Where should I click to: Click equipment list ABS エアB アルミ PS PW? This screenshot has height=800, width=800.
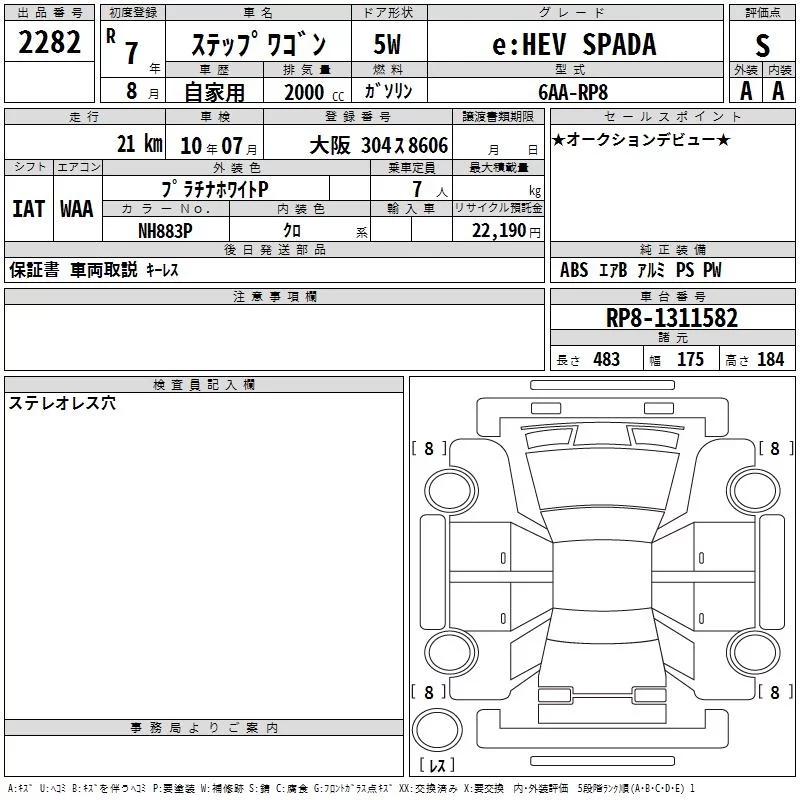[640, 270]
